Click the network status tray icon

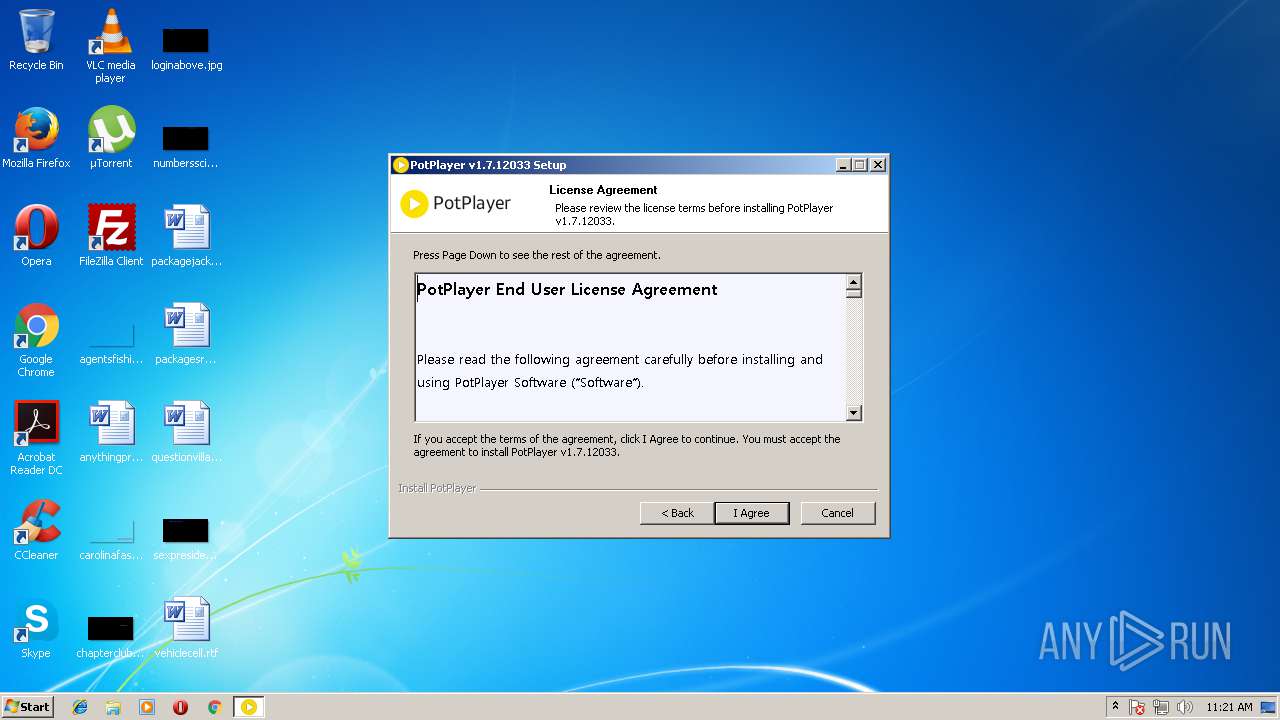(1162, 707)
